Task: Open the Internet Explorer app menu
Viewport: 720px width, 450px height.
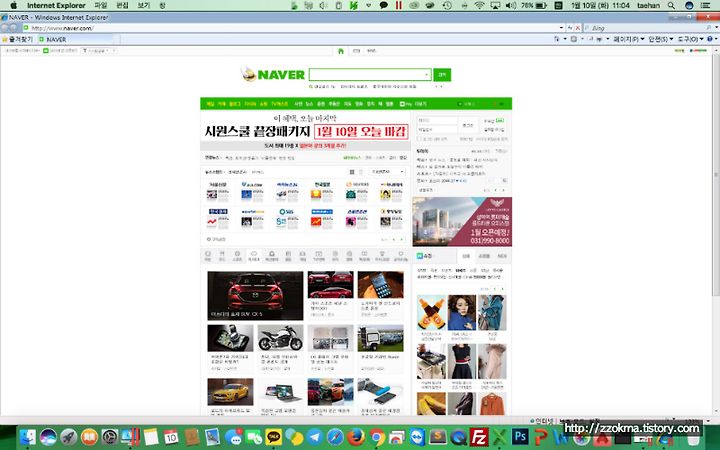Action: coord(56,6)
